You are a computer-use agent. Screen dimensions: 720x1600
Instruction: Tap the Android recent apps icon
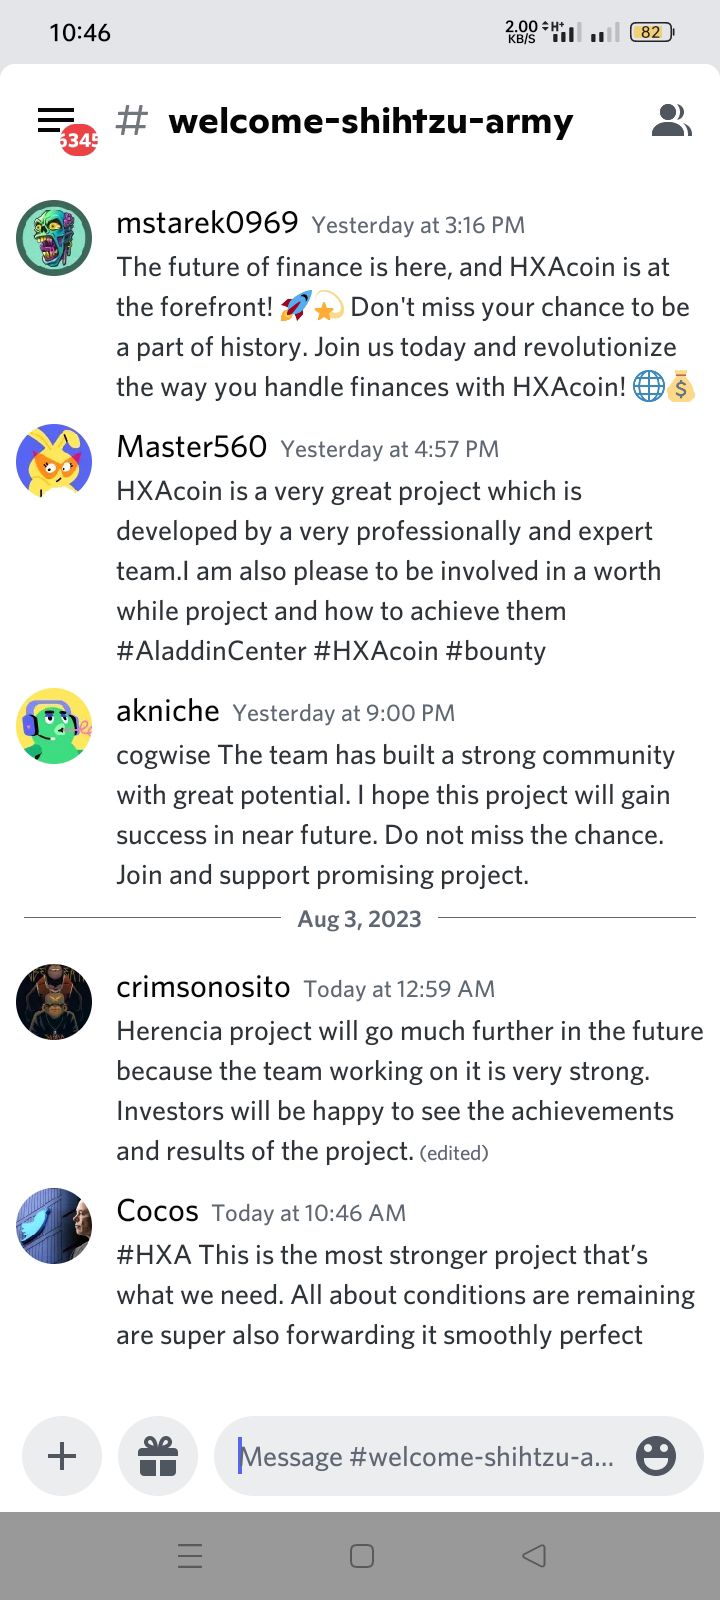(x=190, y=1556)
